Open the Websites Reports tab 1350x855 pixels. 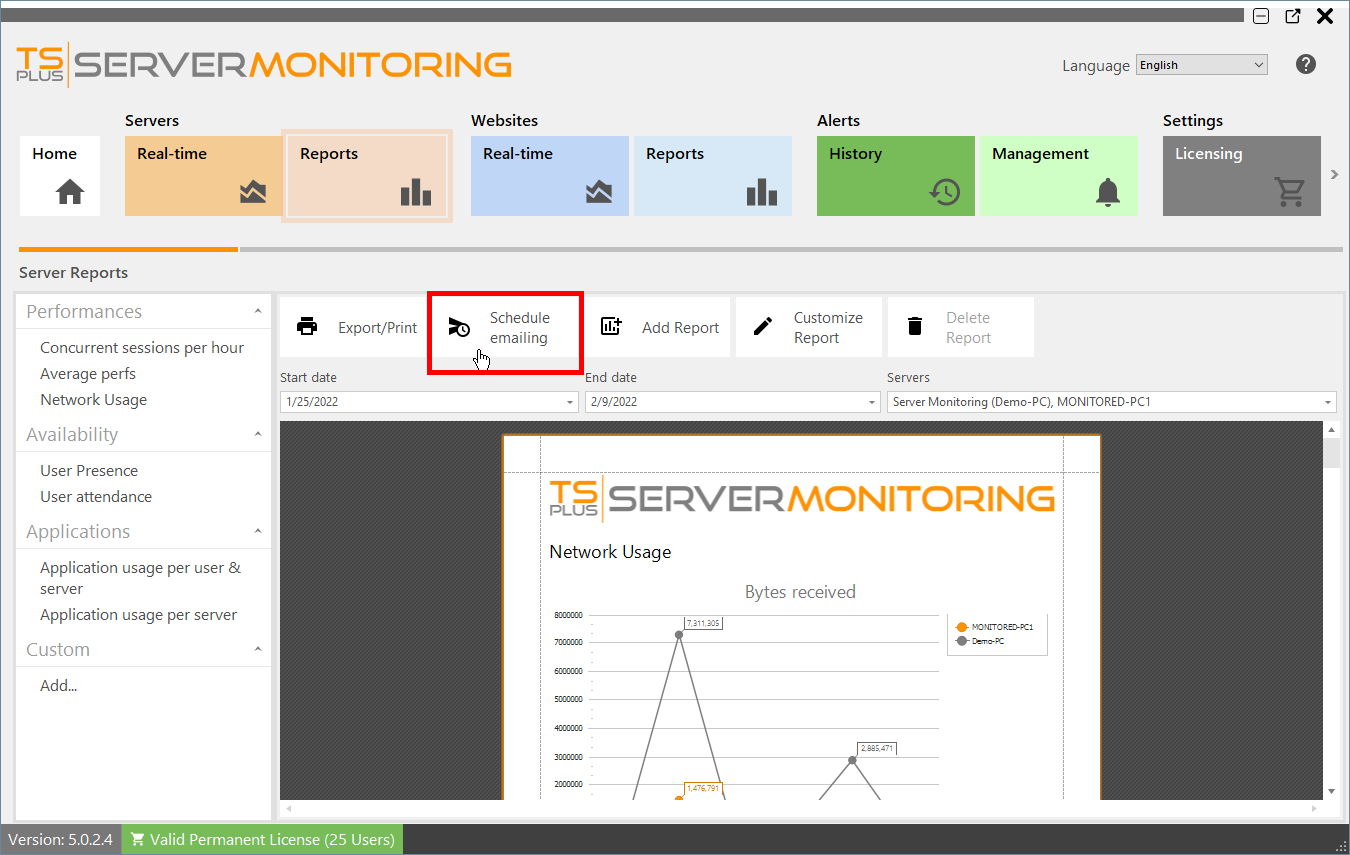(712, 176)
